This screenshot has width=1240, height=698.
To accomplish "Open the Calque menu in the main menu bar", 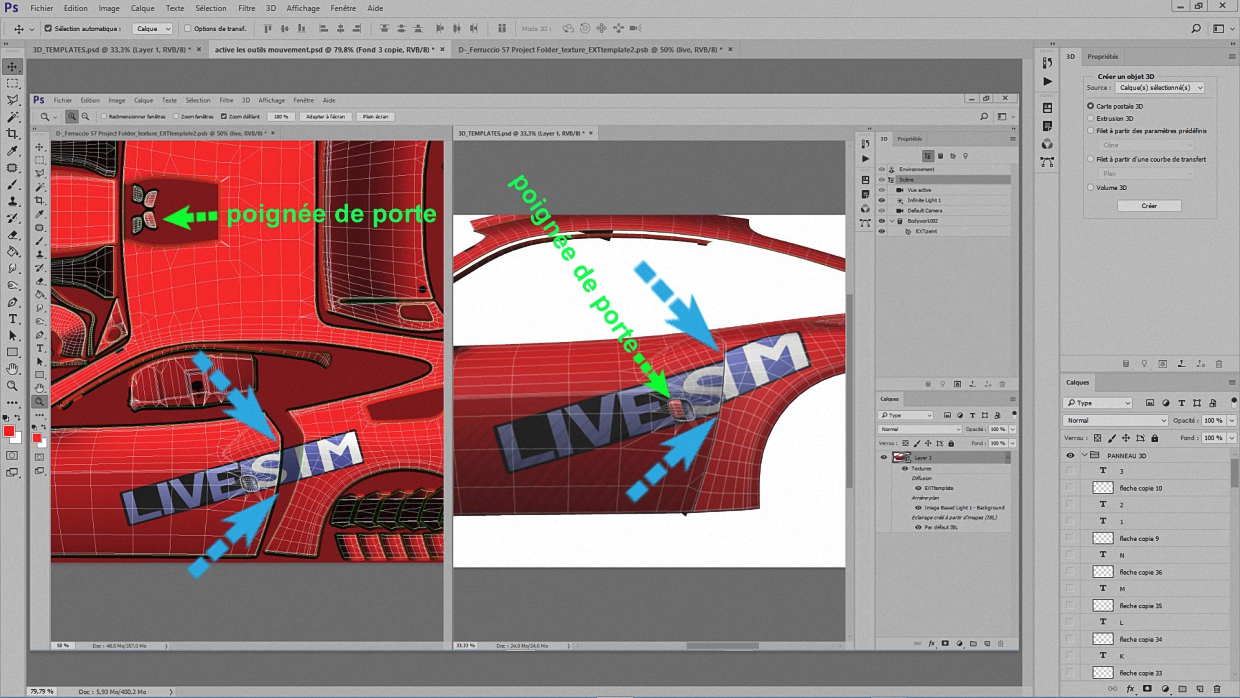I will [143, 8].
